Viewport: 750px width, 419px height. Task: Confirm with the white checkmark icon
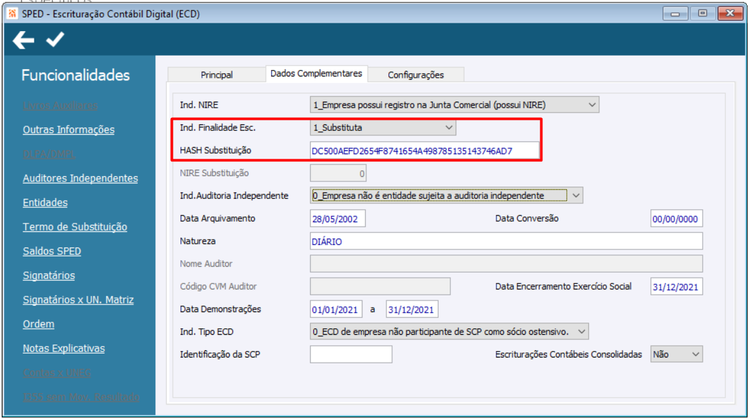point(55,39)
